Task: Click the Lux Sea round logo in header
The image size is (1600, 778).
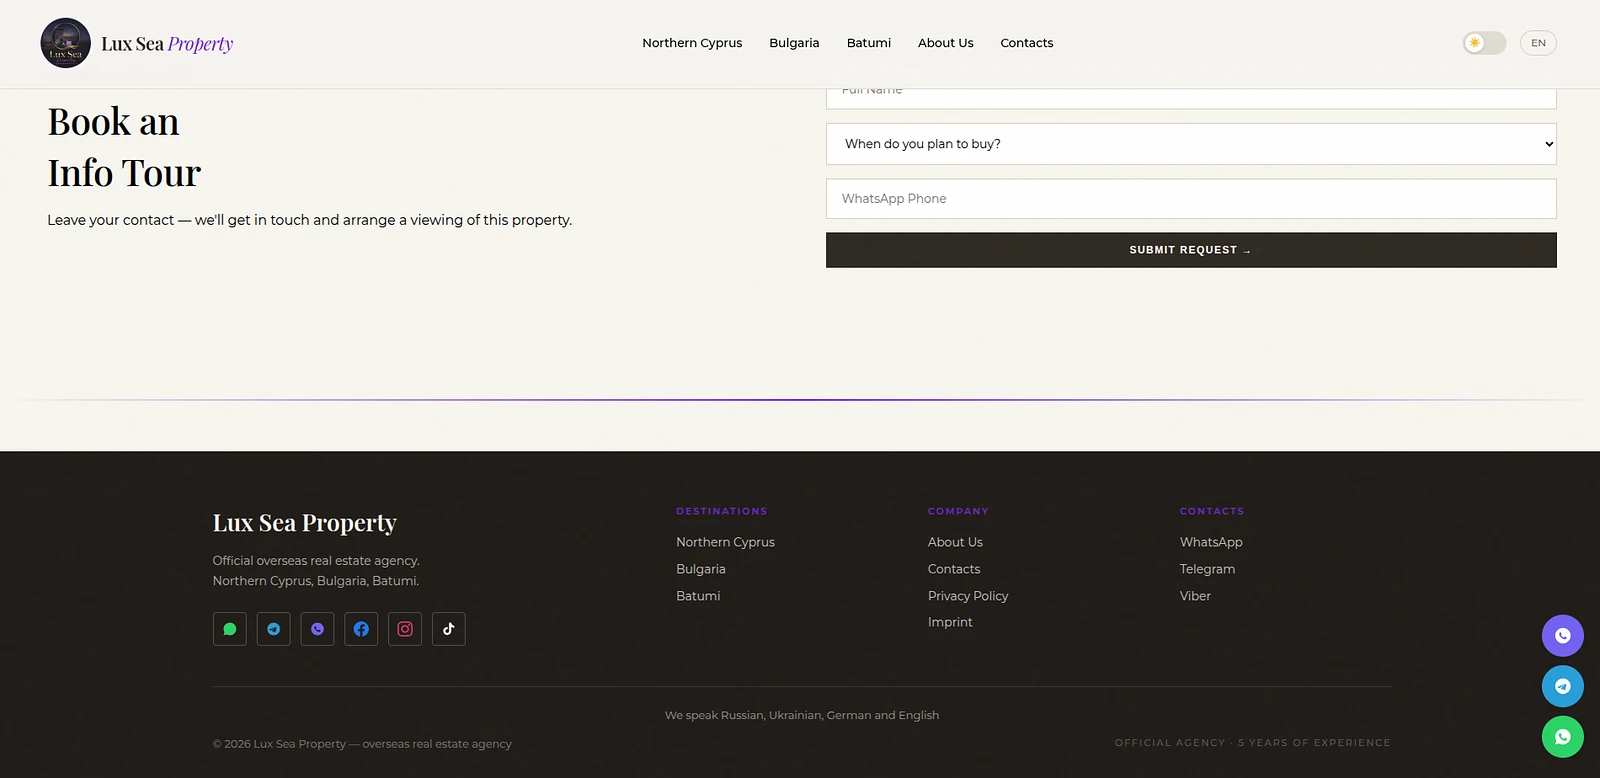Action: [x=66, y=43]
